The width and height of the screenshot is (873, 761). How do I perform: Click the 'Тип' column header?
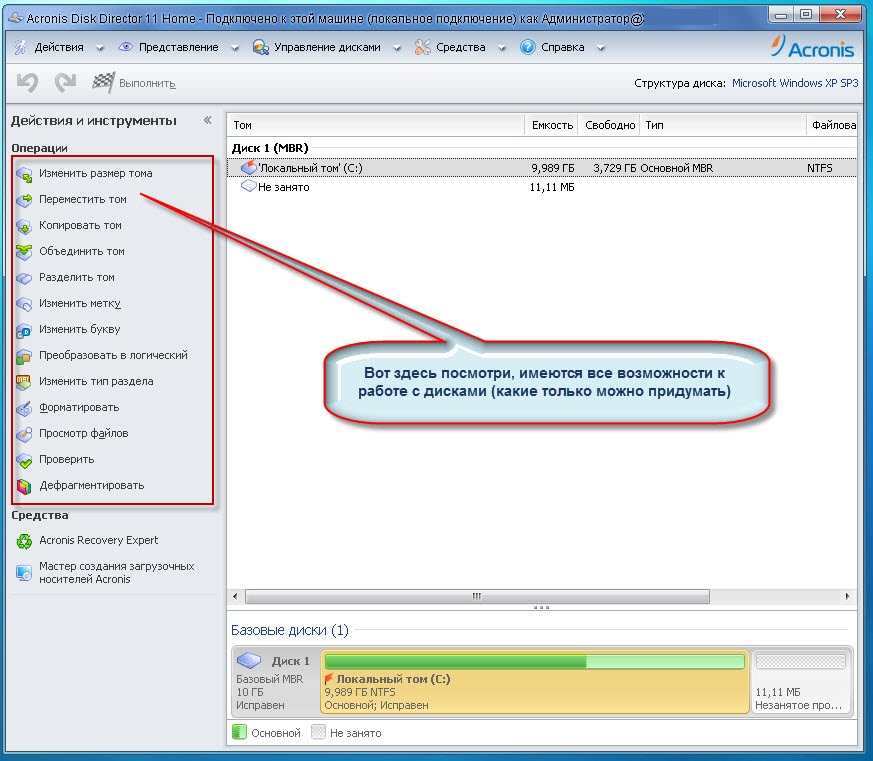[723, 125]
